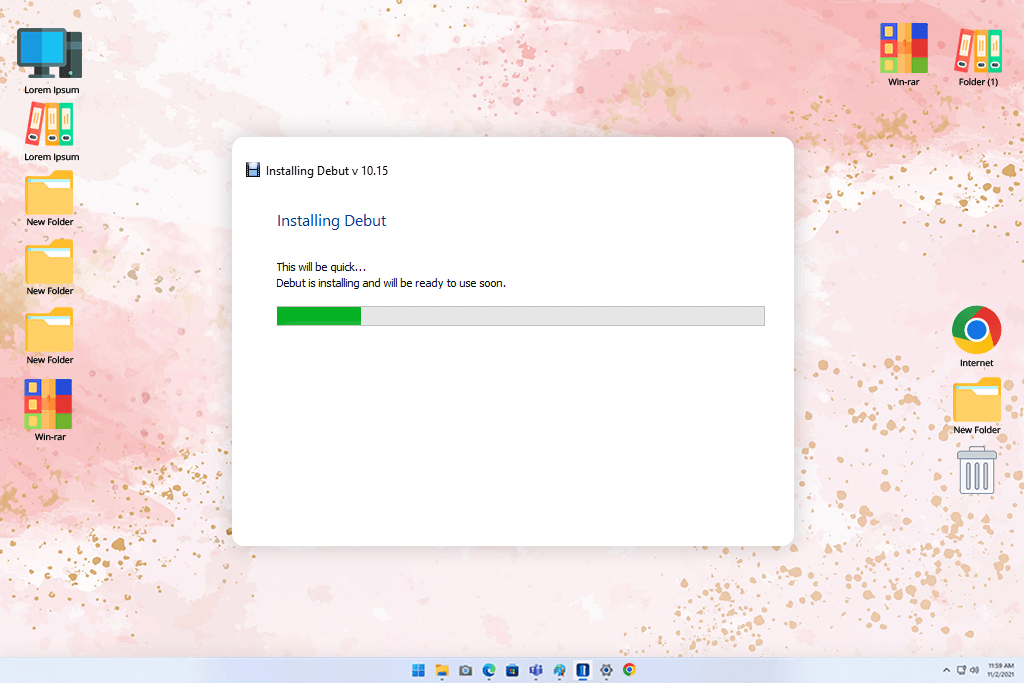The width and height of the screenshot is (1024, 683).
Task: Launch Microsoft Edge from the taskbar
Action: point(489,671)
